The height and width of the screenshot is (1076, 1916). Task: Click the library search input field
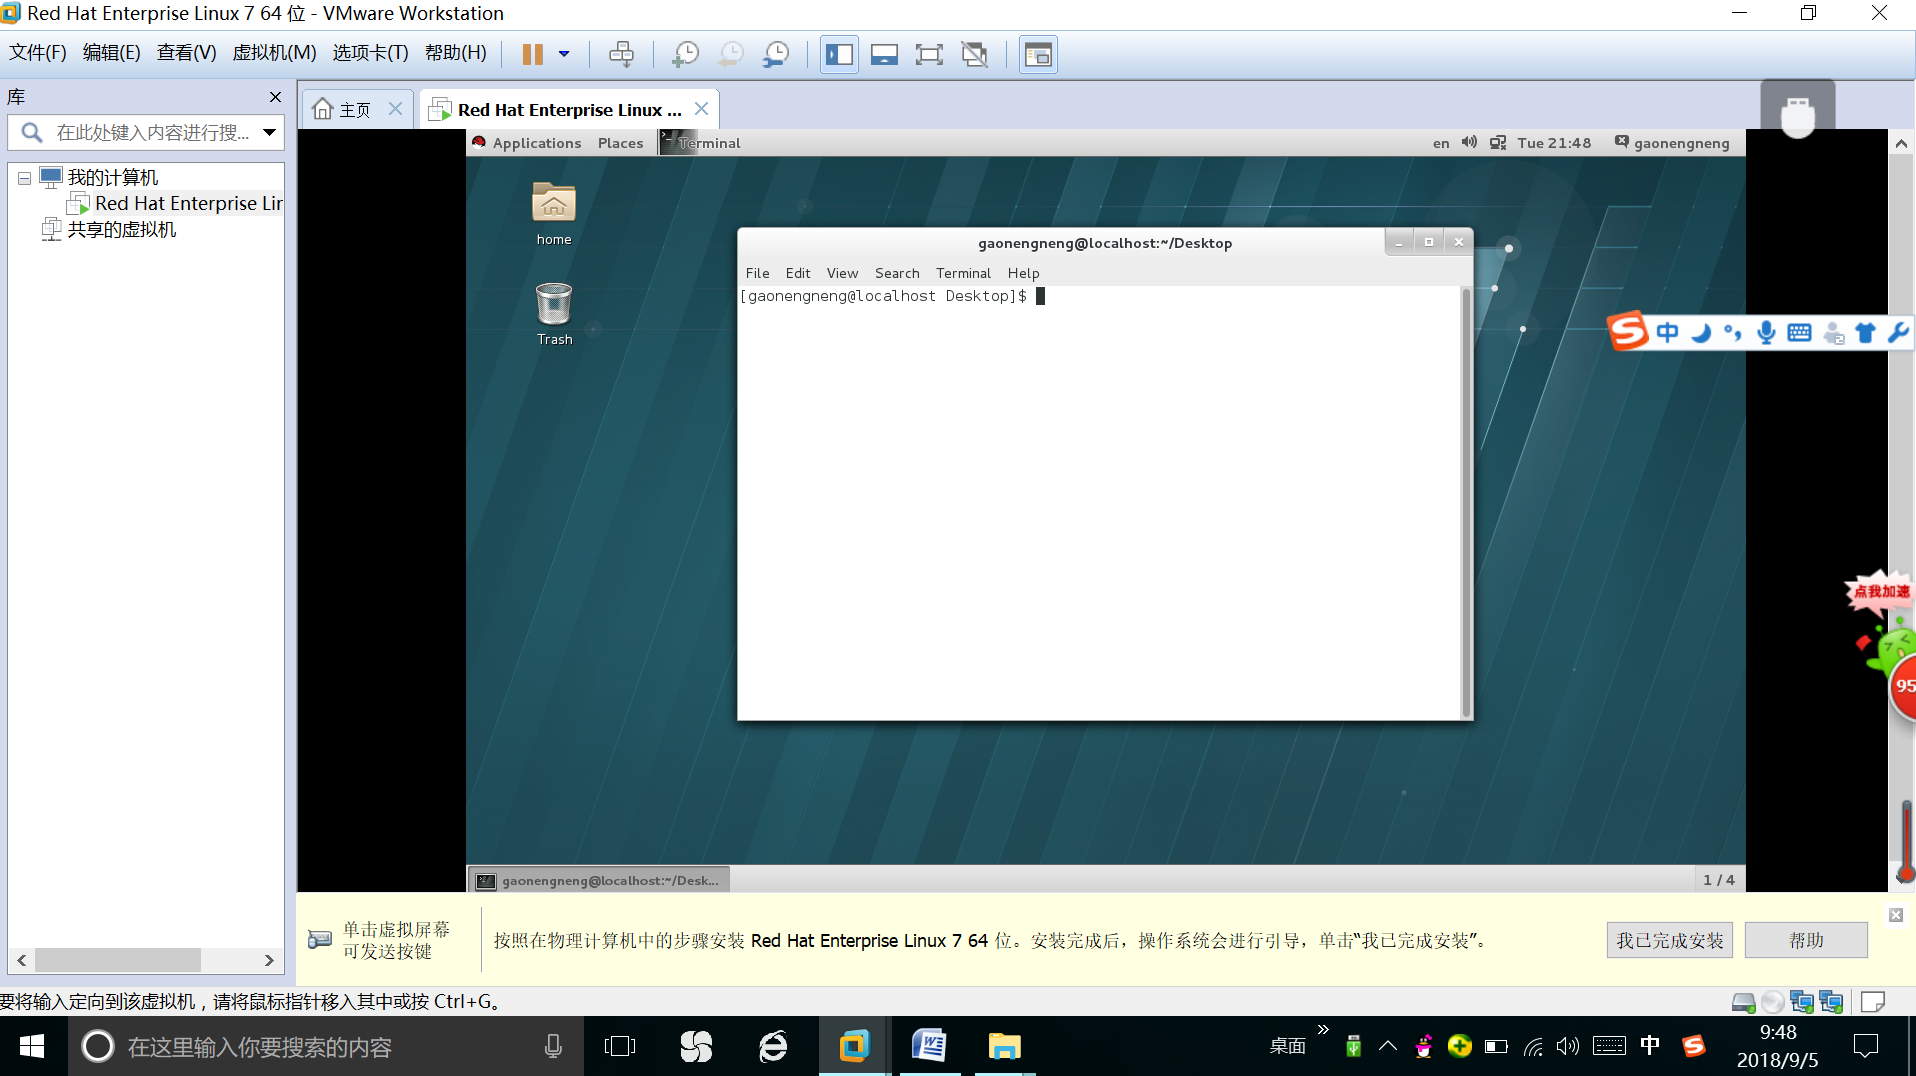pos(150,133)
